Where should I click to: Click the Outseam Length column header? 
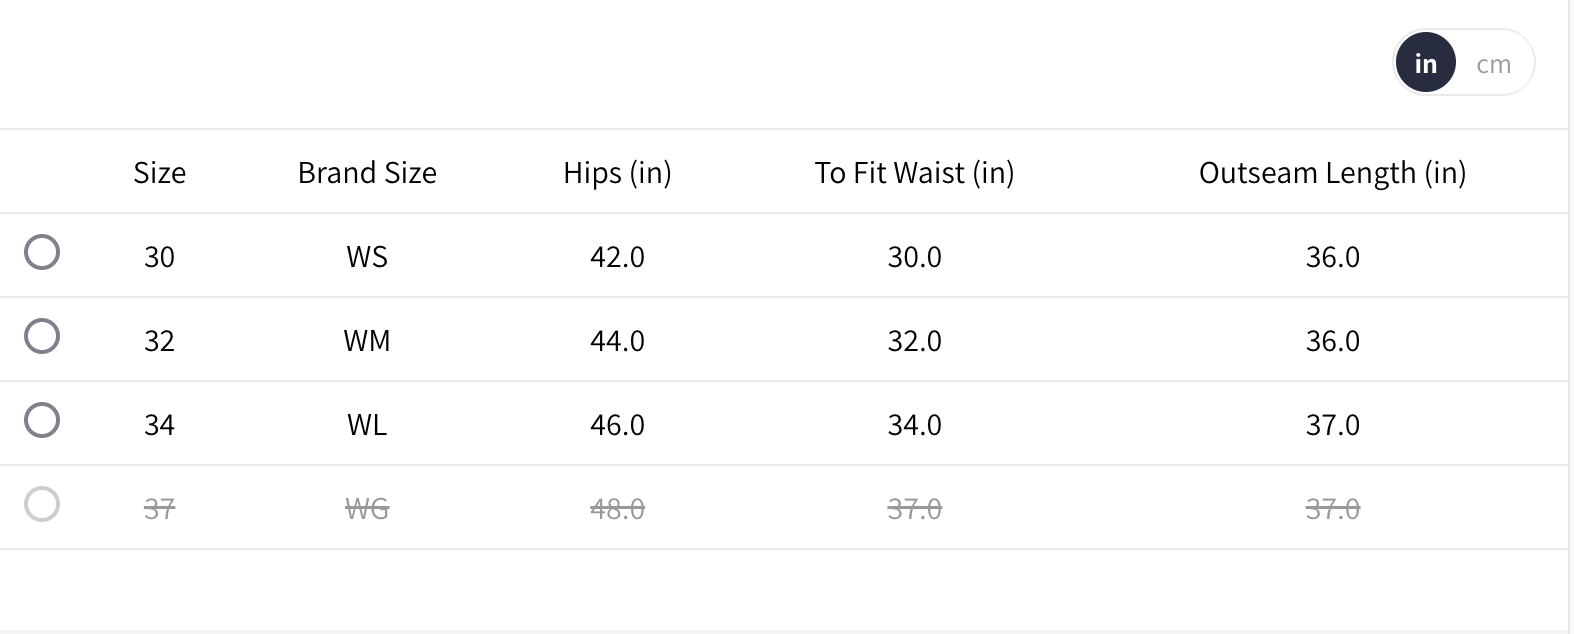[1332, 173]
